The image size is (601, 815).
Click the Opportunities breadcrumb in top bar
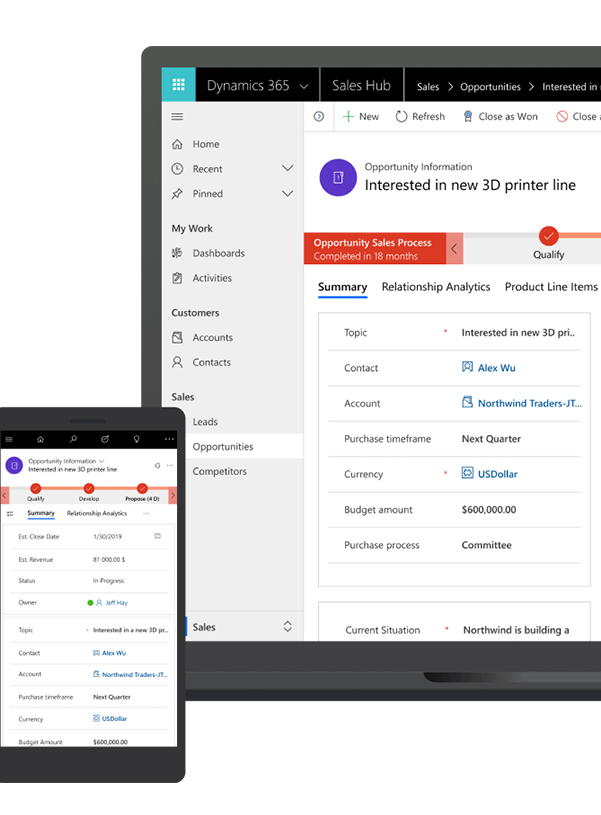tap(490, 87)
